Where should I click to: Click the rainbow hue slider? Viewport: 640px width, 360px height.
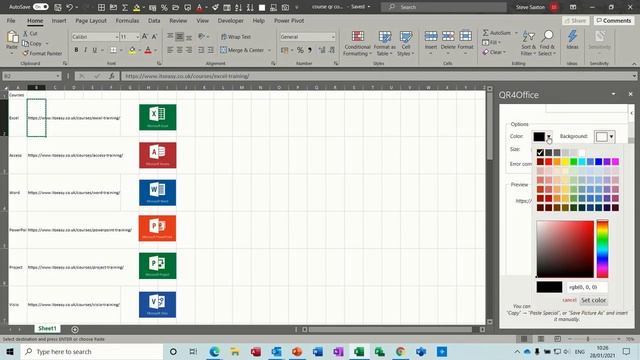point(602,249)
